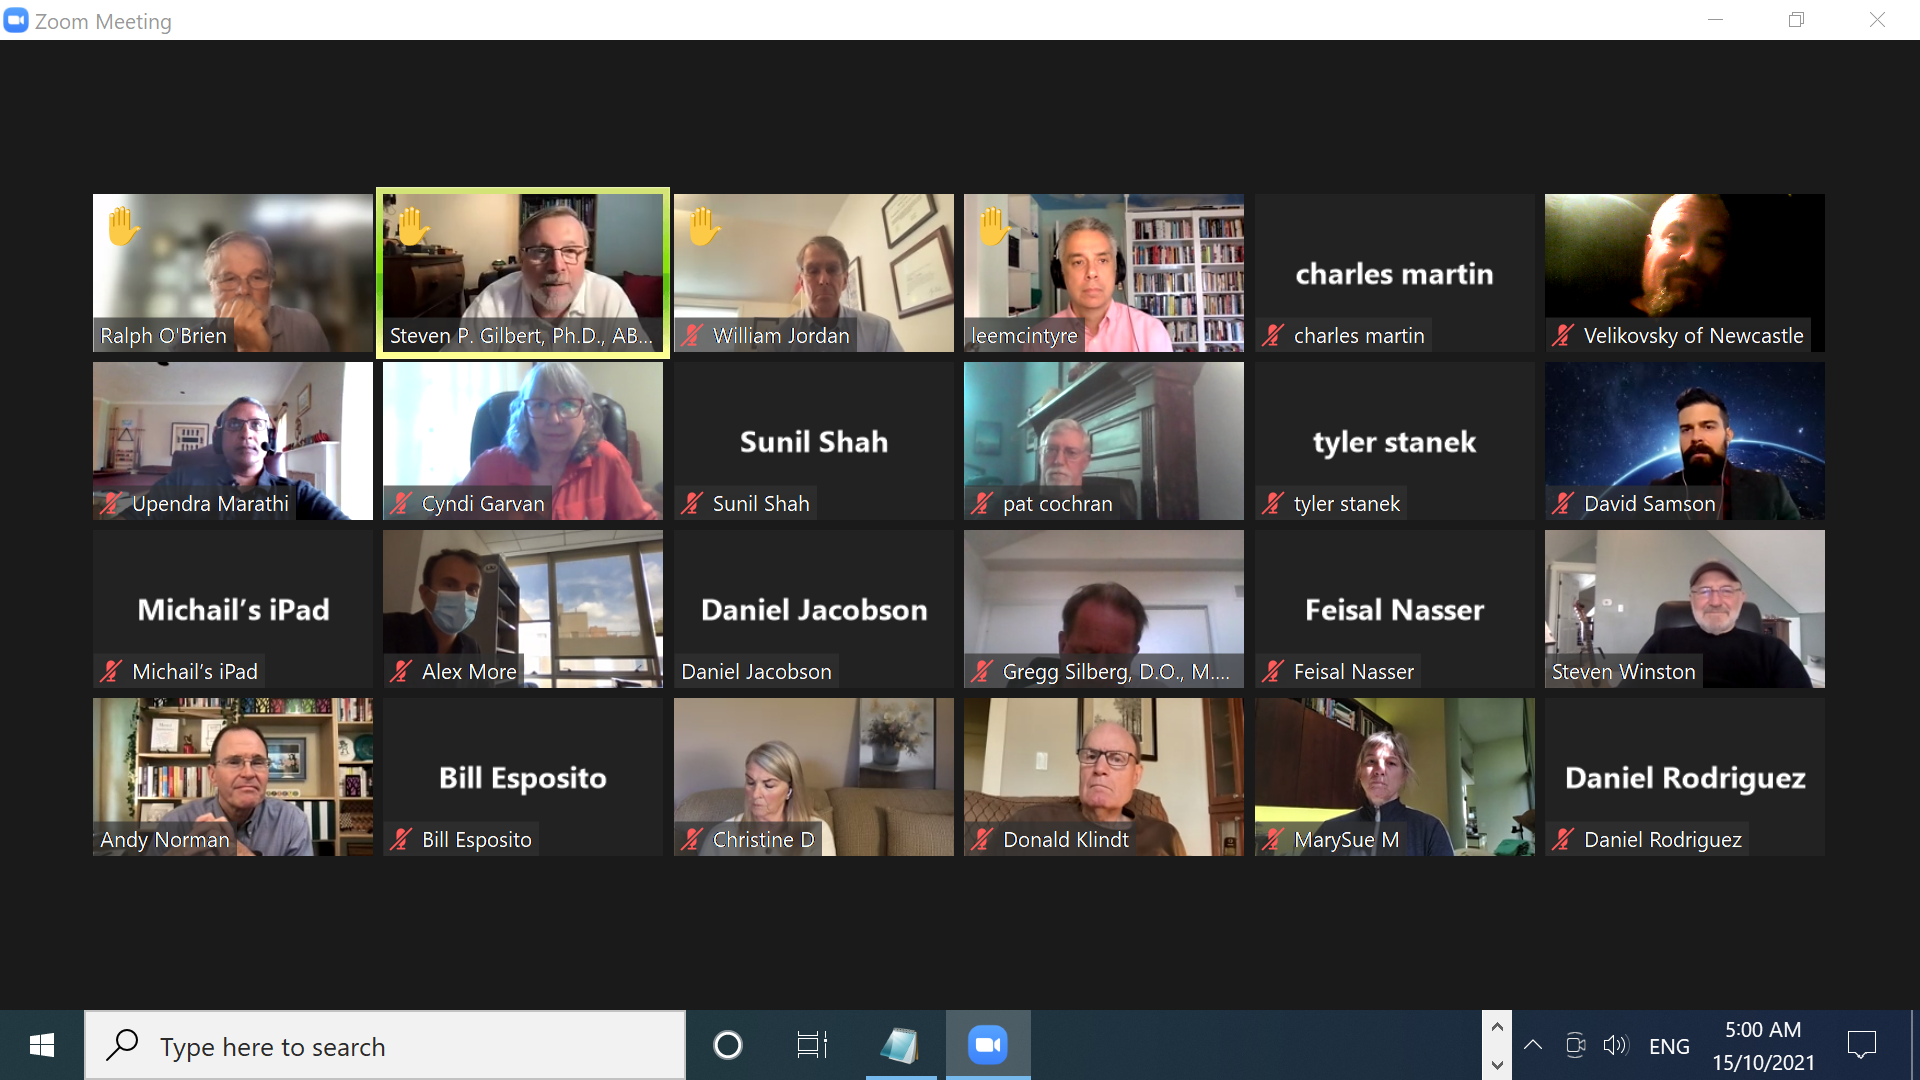Click the raised hand icon on Ralph O'Brien

tap(124, 227)
